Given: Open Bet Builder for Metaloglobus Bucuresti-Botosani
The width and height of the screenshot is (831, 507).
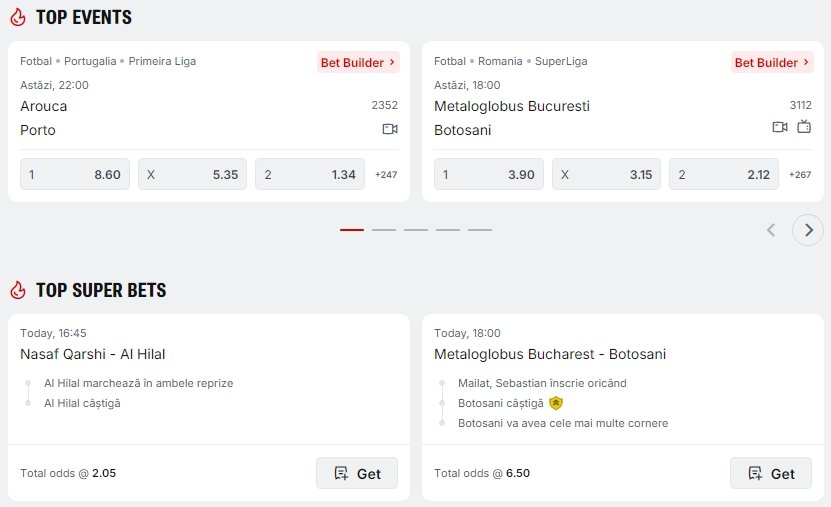Looking at the screenshot, I should tap(772, 62).
